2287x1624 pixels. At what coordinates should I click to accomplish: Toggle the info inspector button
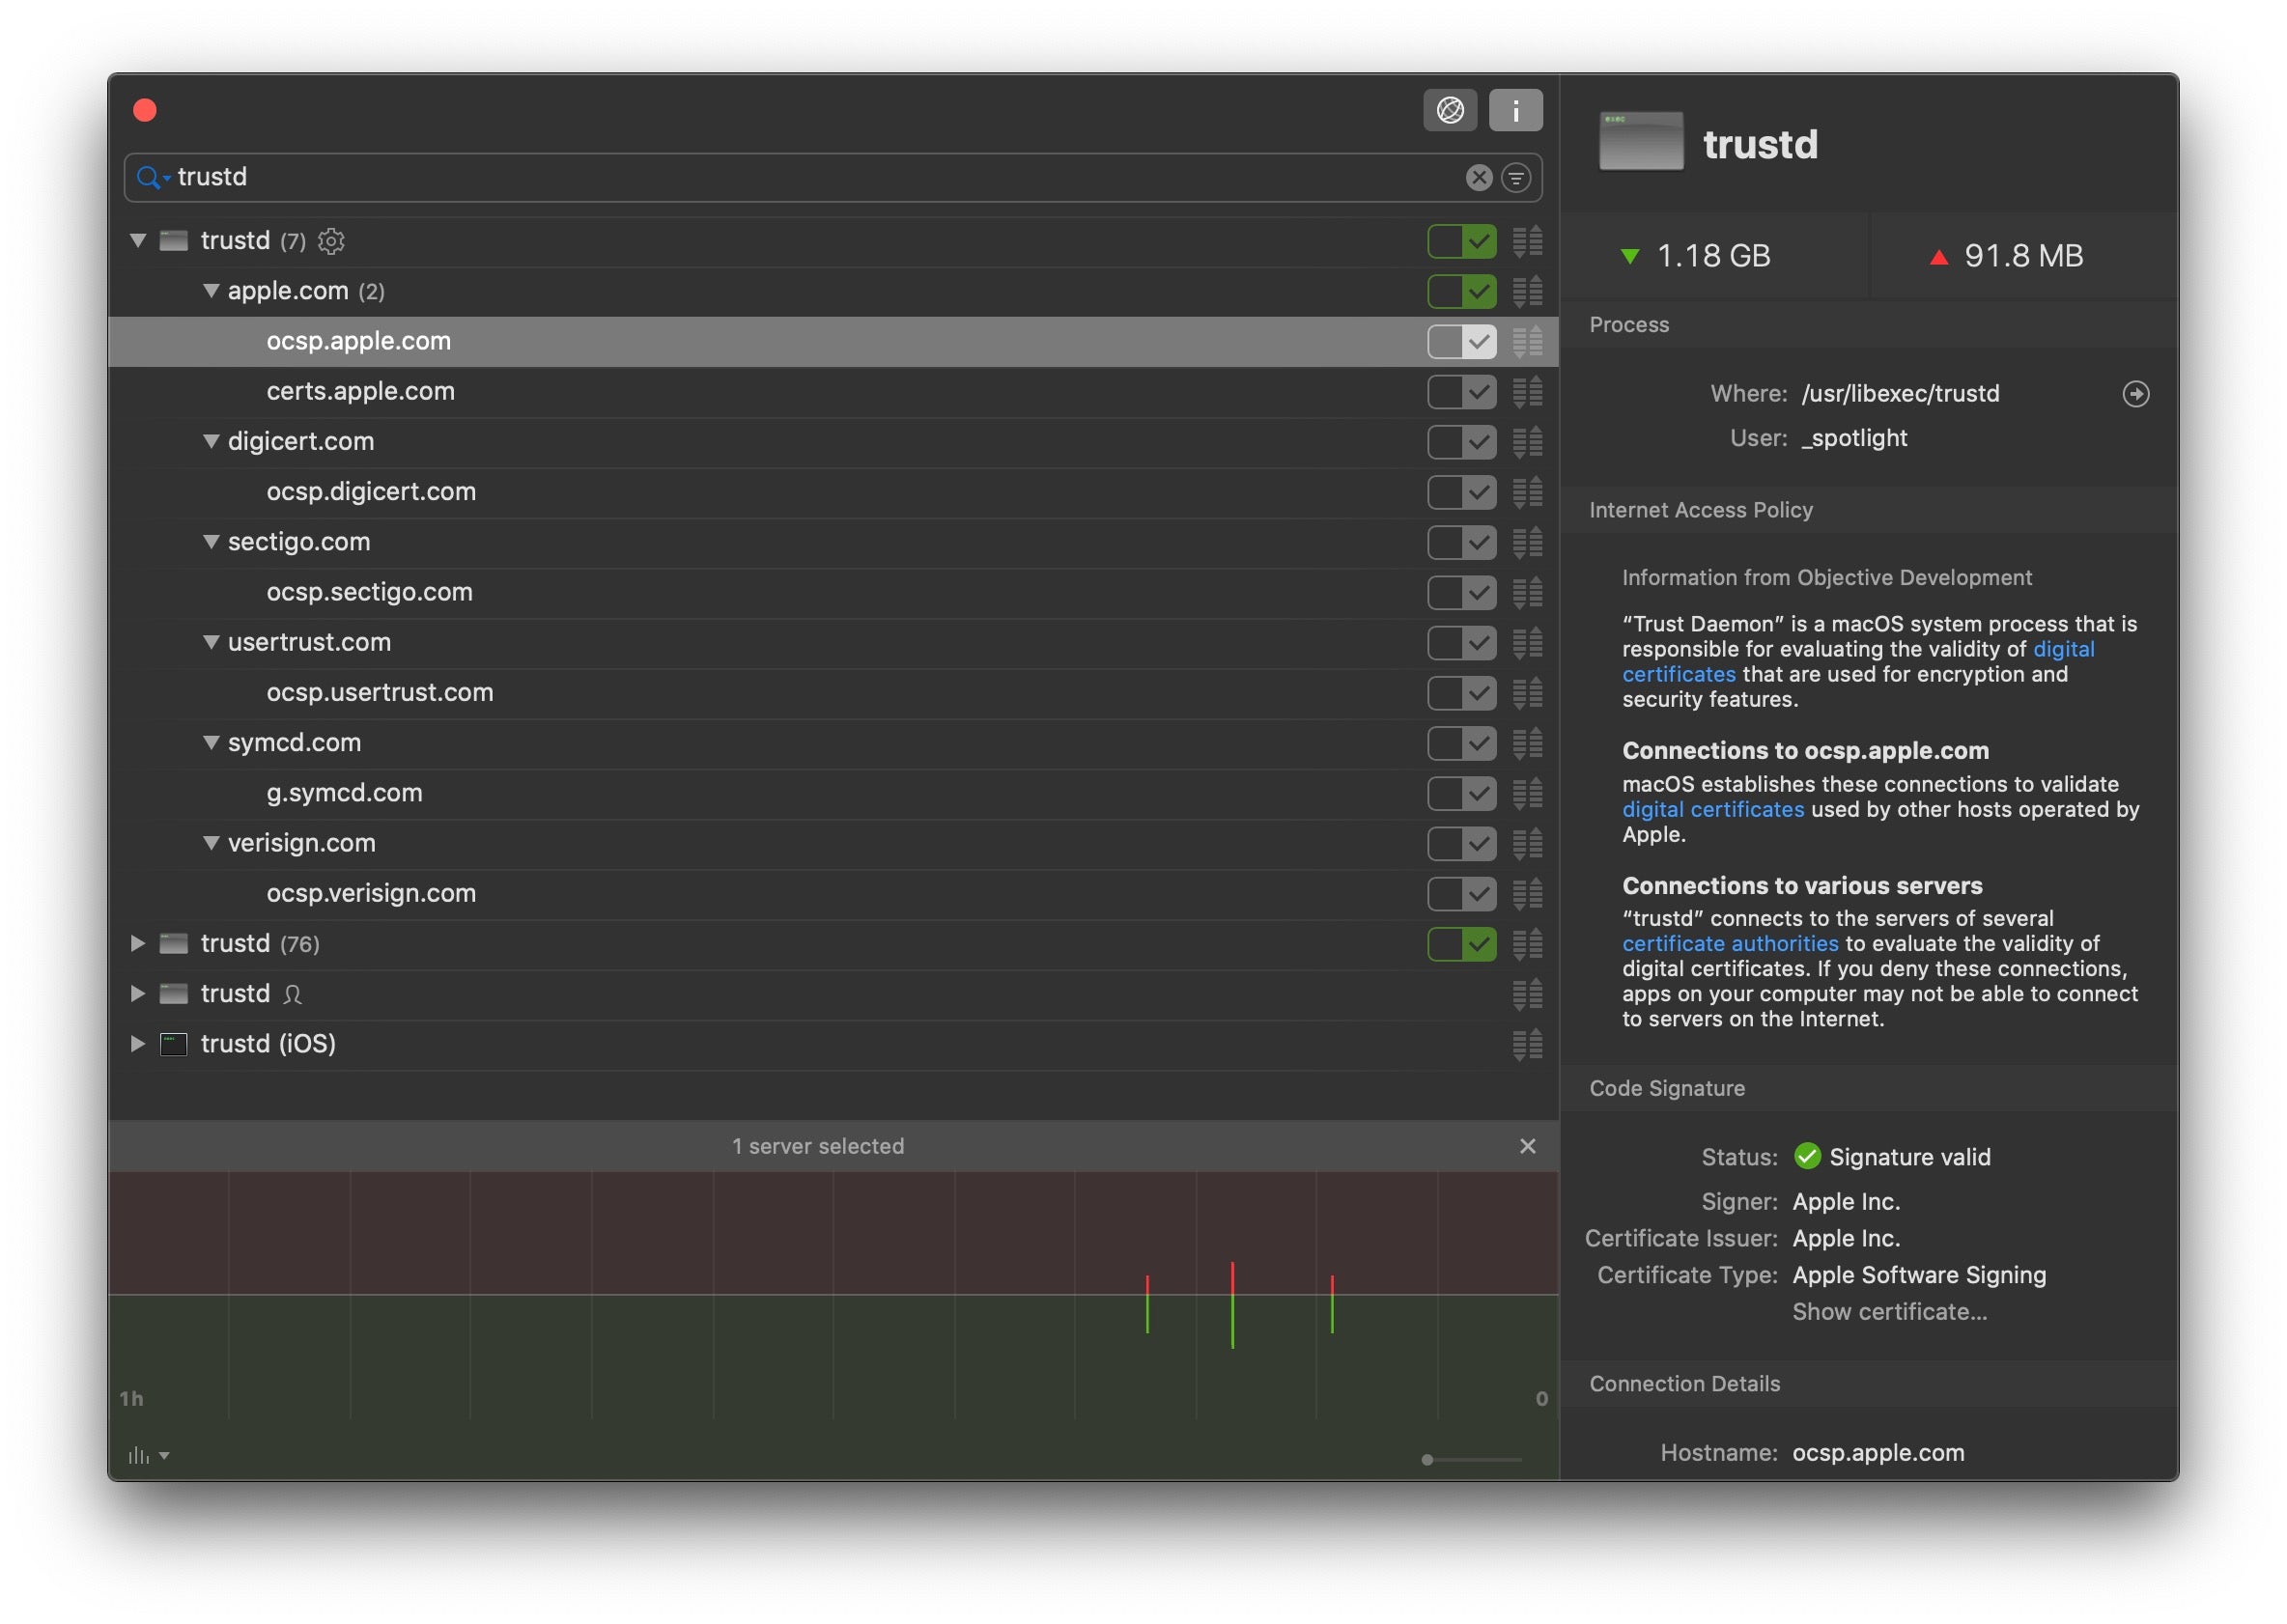tap(1514, 110)
